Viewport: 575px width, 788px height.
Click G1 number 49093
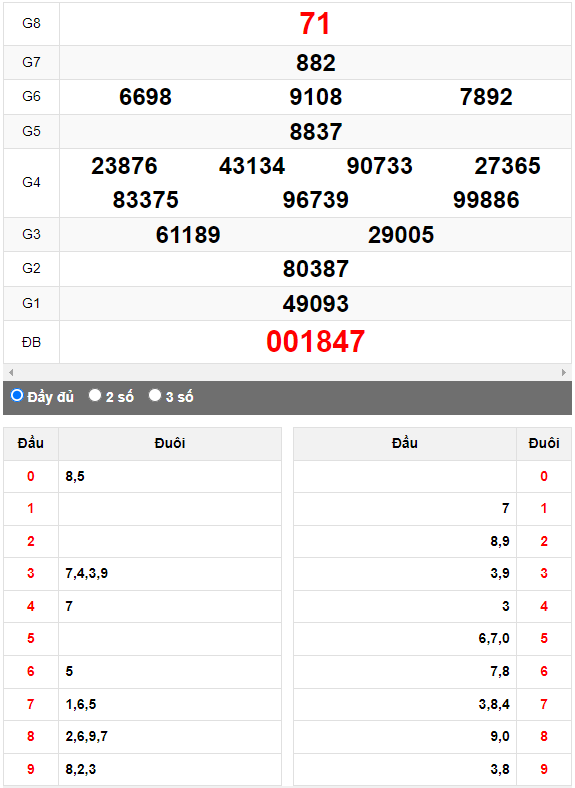(316, 304)
